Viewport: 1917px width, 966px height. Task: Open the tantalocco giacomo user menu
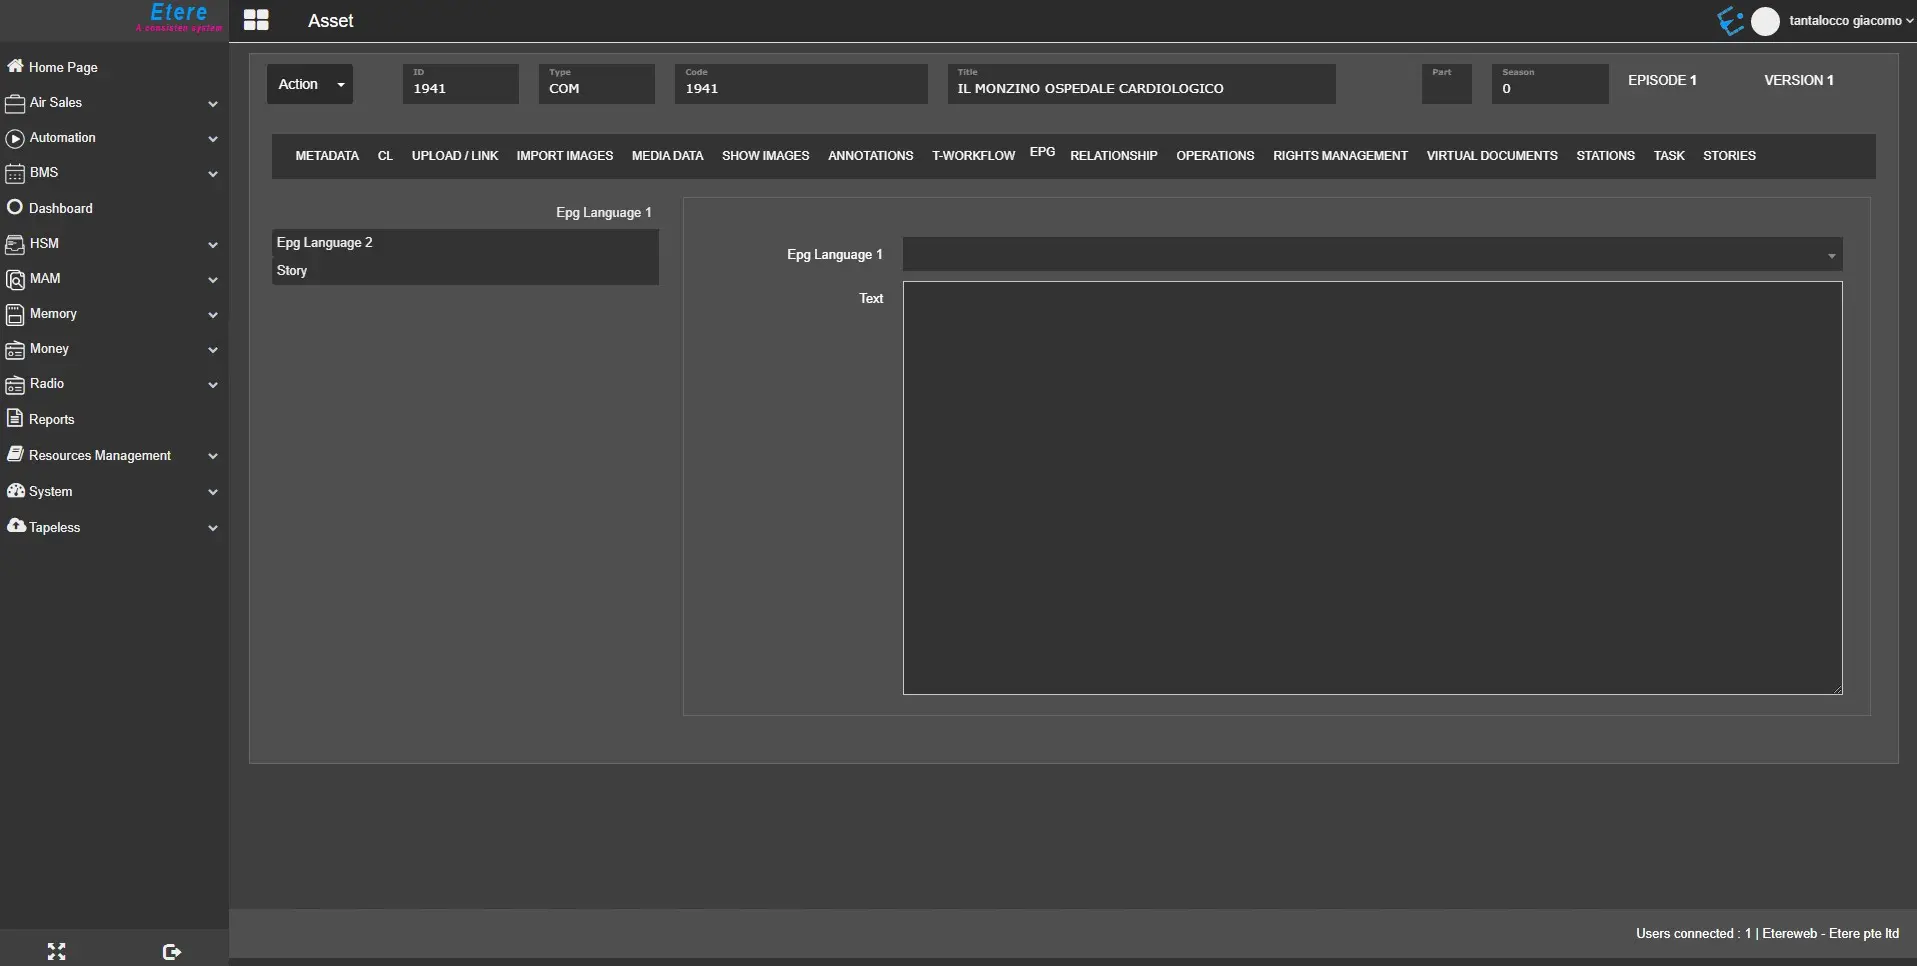click(x=1844, y=21)
